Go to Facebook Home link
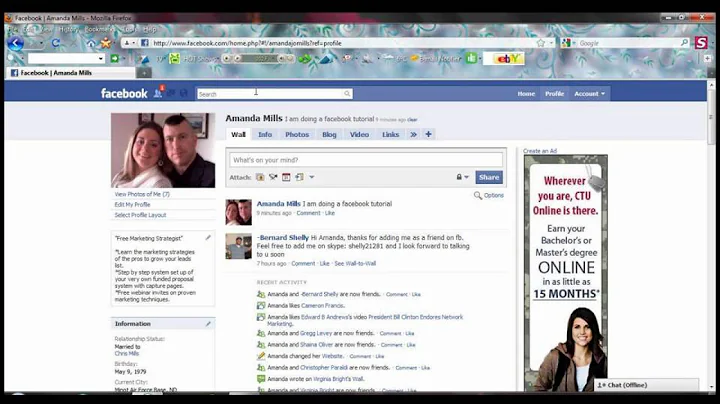Image resolution: width=720 pixels, height=404 pixels. point(526,94)
